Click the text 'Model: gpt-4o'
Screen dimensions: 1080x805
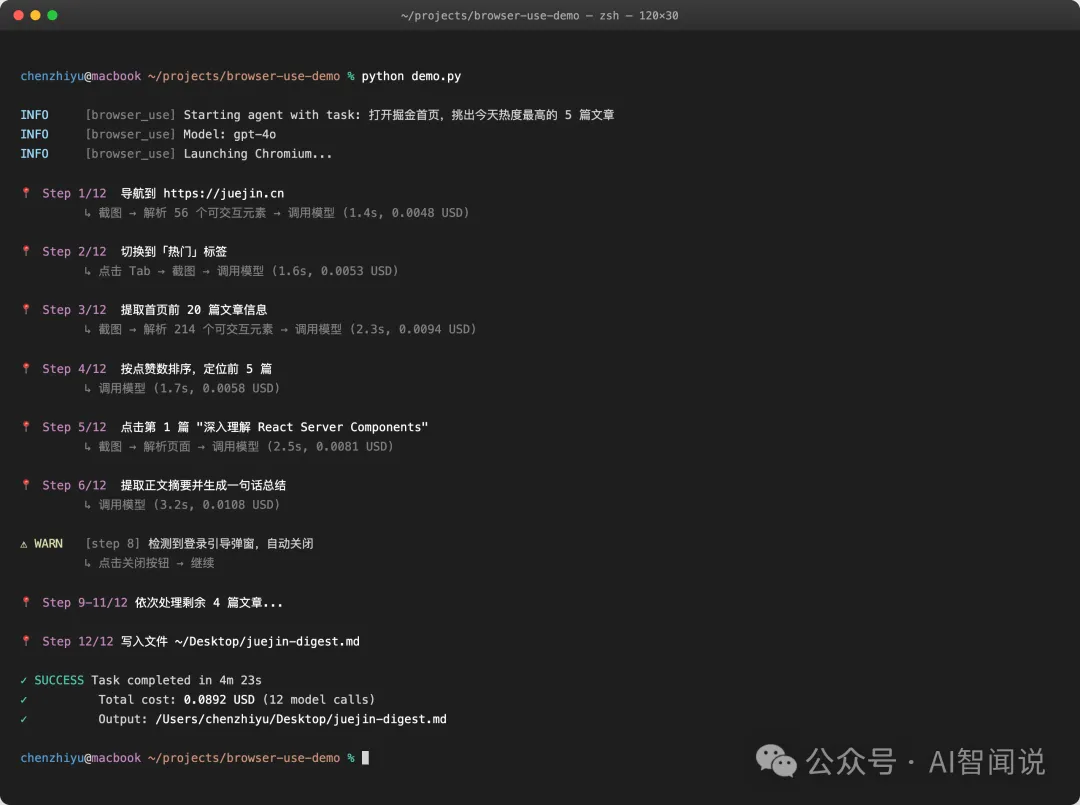pyautogui.click(x=229, y=134)
